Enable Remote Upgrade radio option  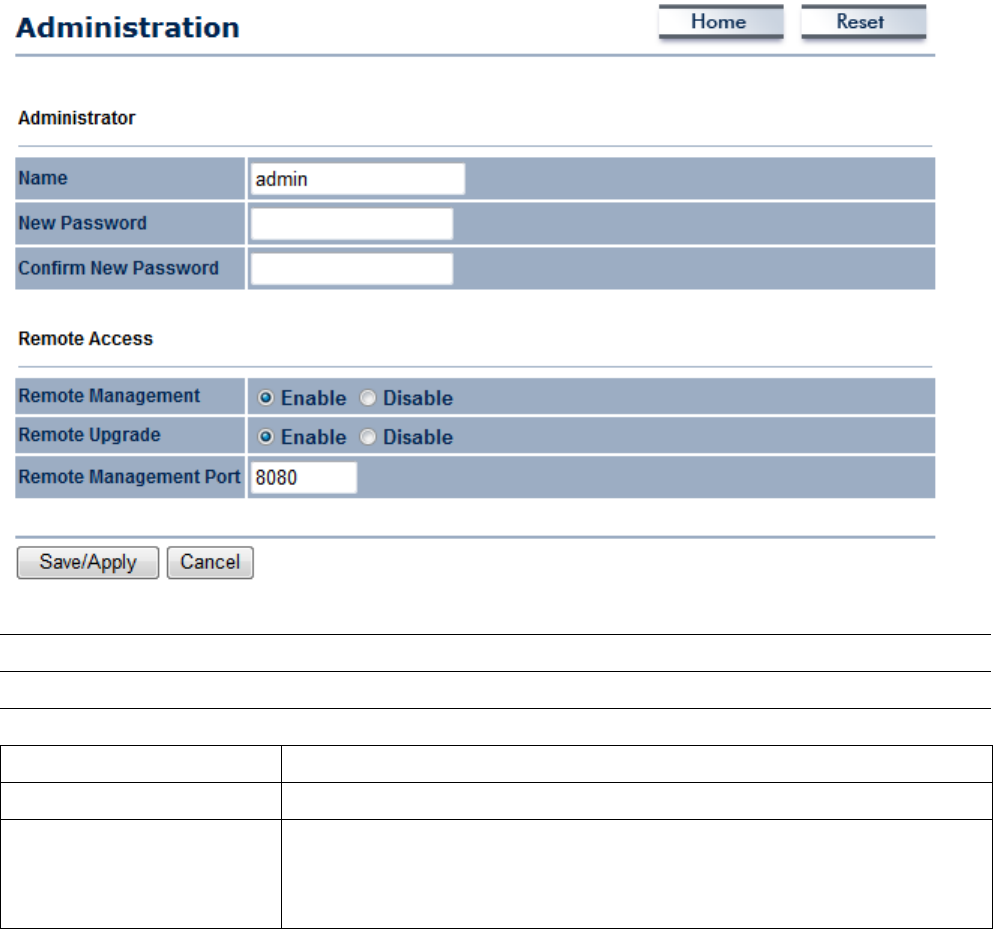[266, 437]
